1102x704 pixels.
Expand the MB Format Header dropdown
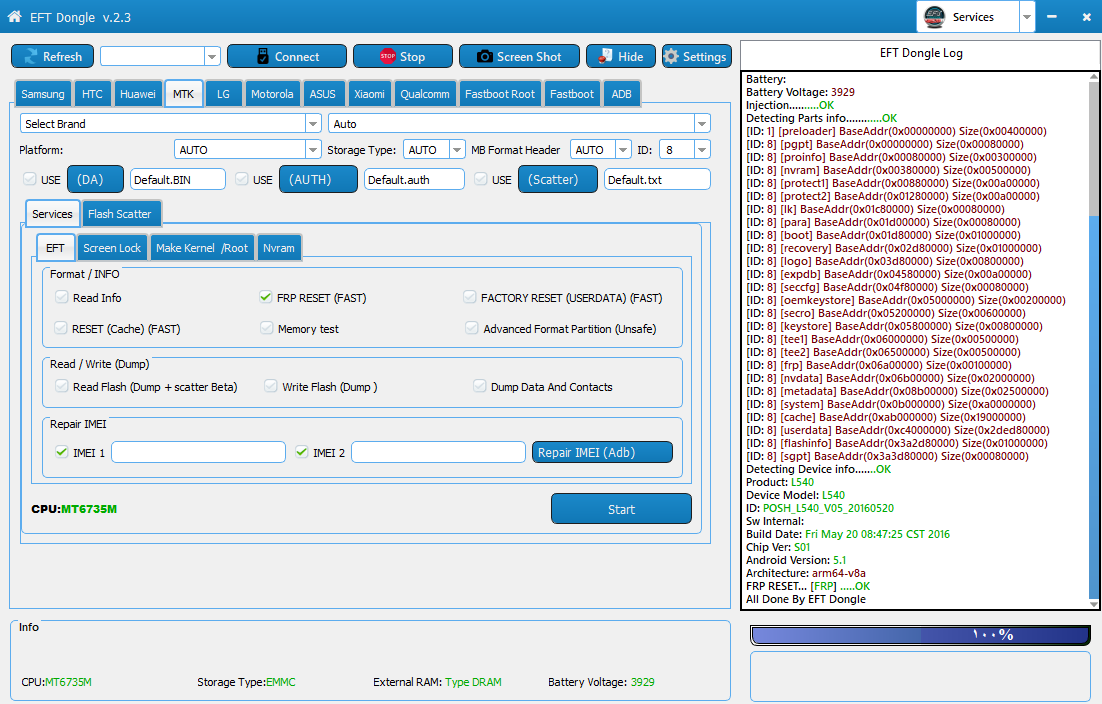coord(623,150)
